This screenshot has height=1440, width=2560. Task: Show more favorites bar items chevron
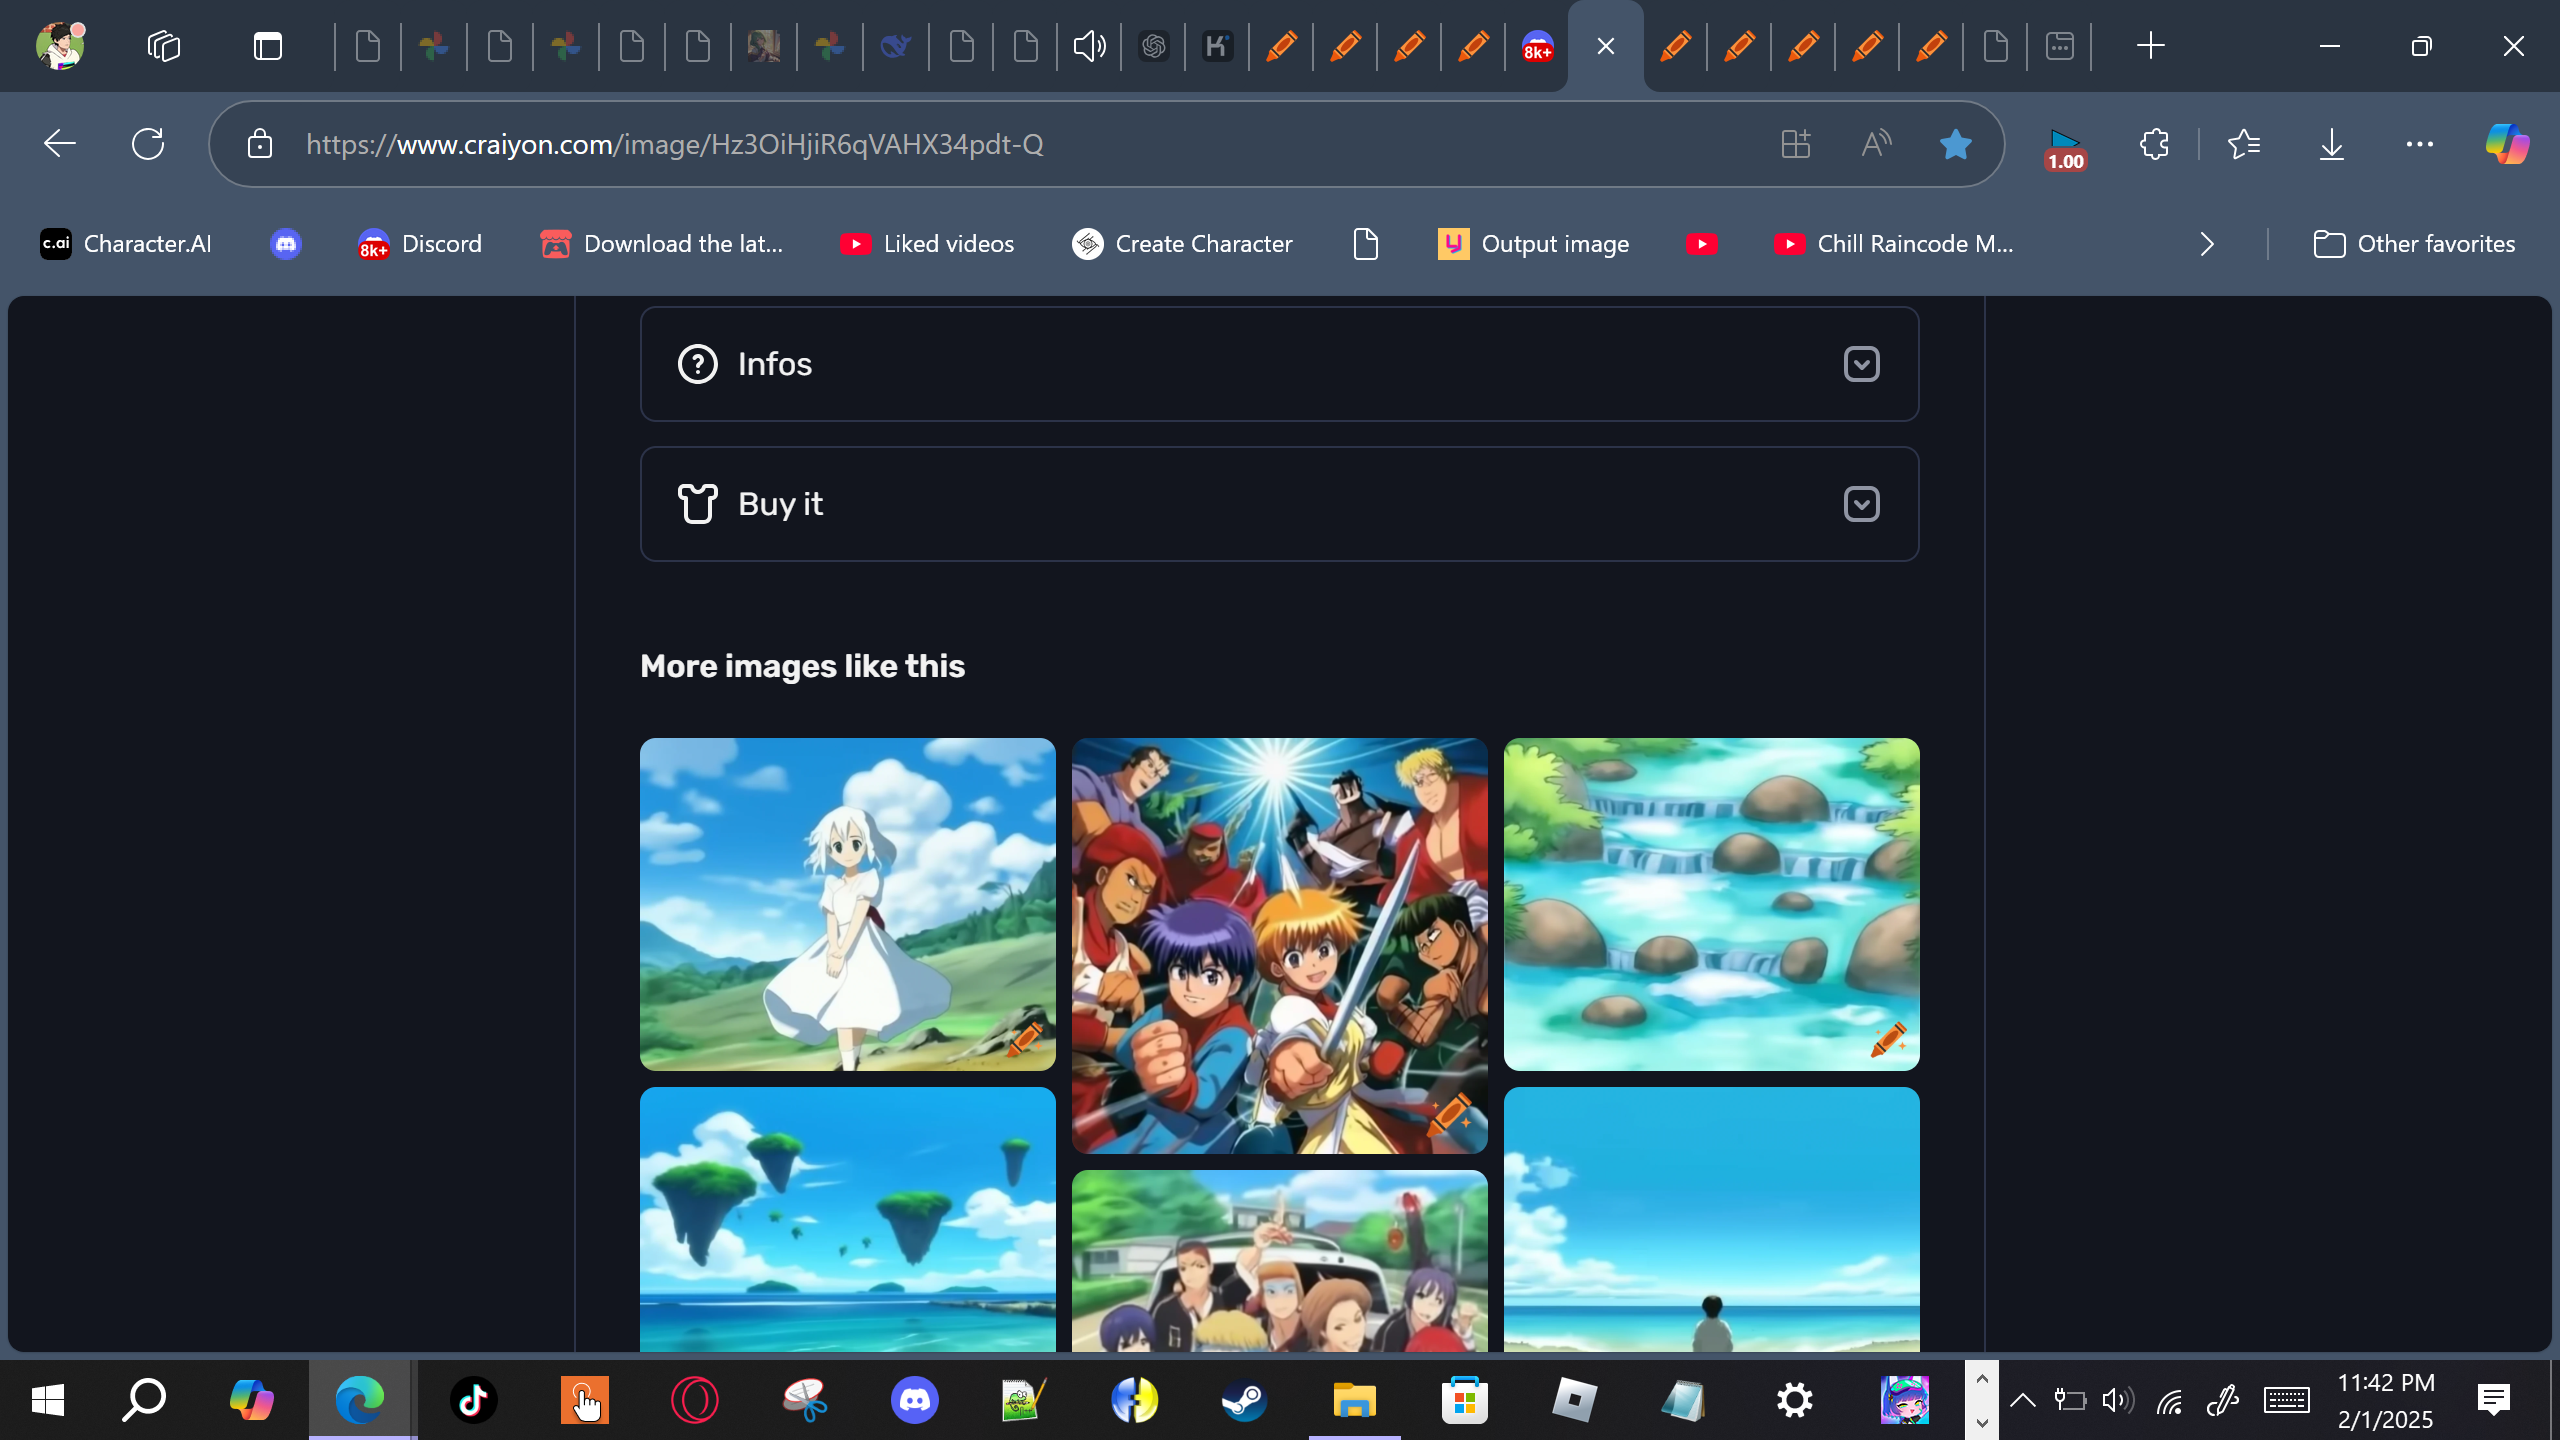(x=2207, y=244)
